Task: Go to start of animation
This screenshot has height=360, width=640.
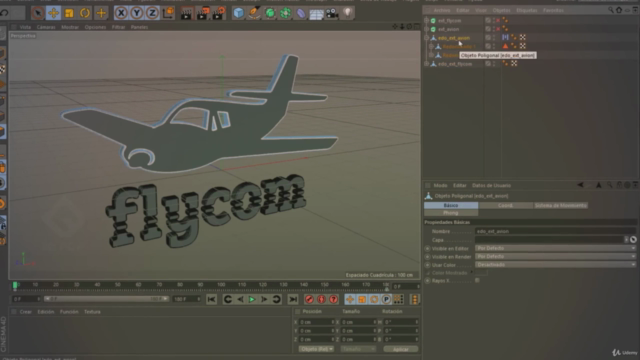Action: coord(211,299)
